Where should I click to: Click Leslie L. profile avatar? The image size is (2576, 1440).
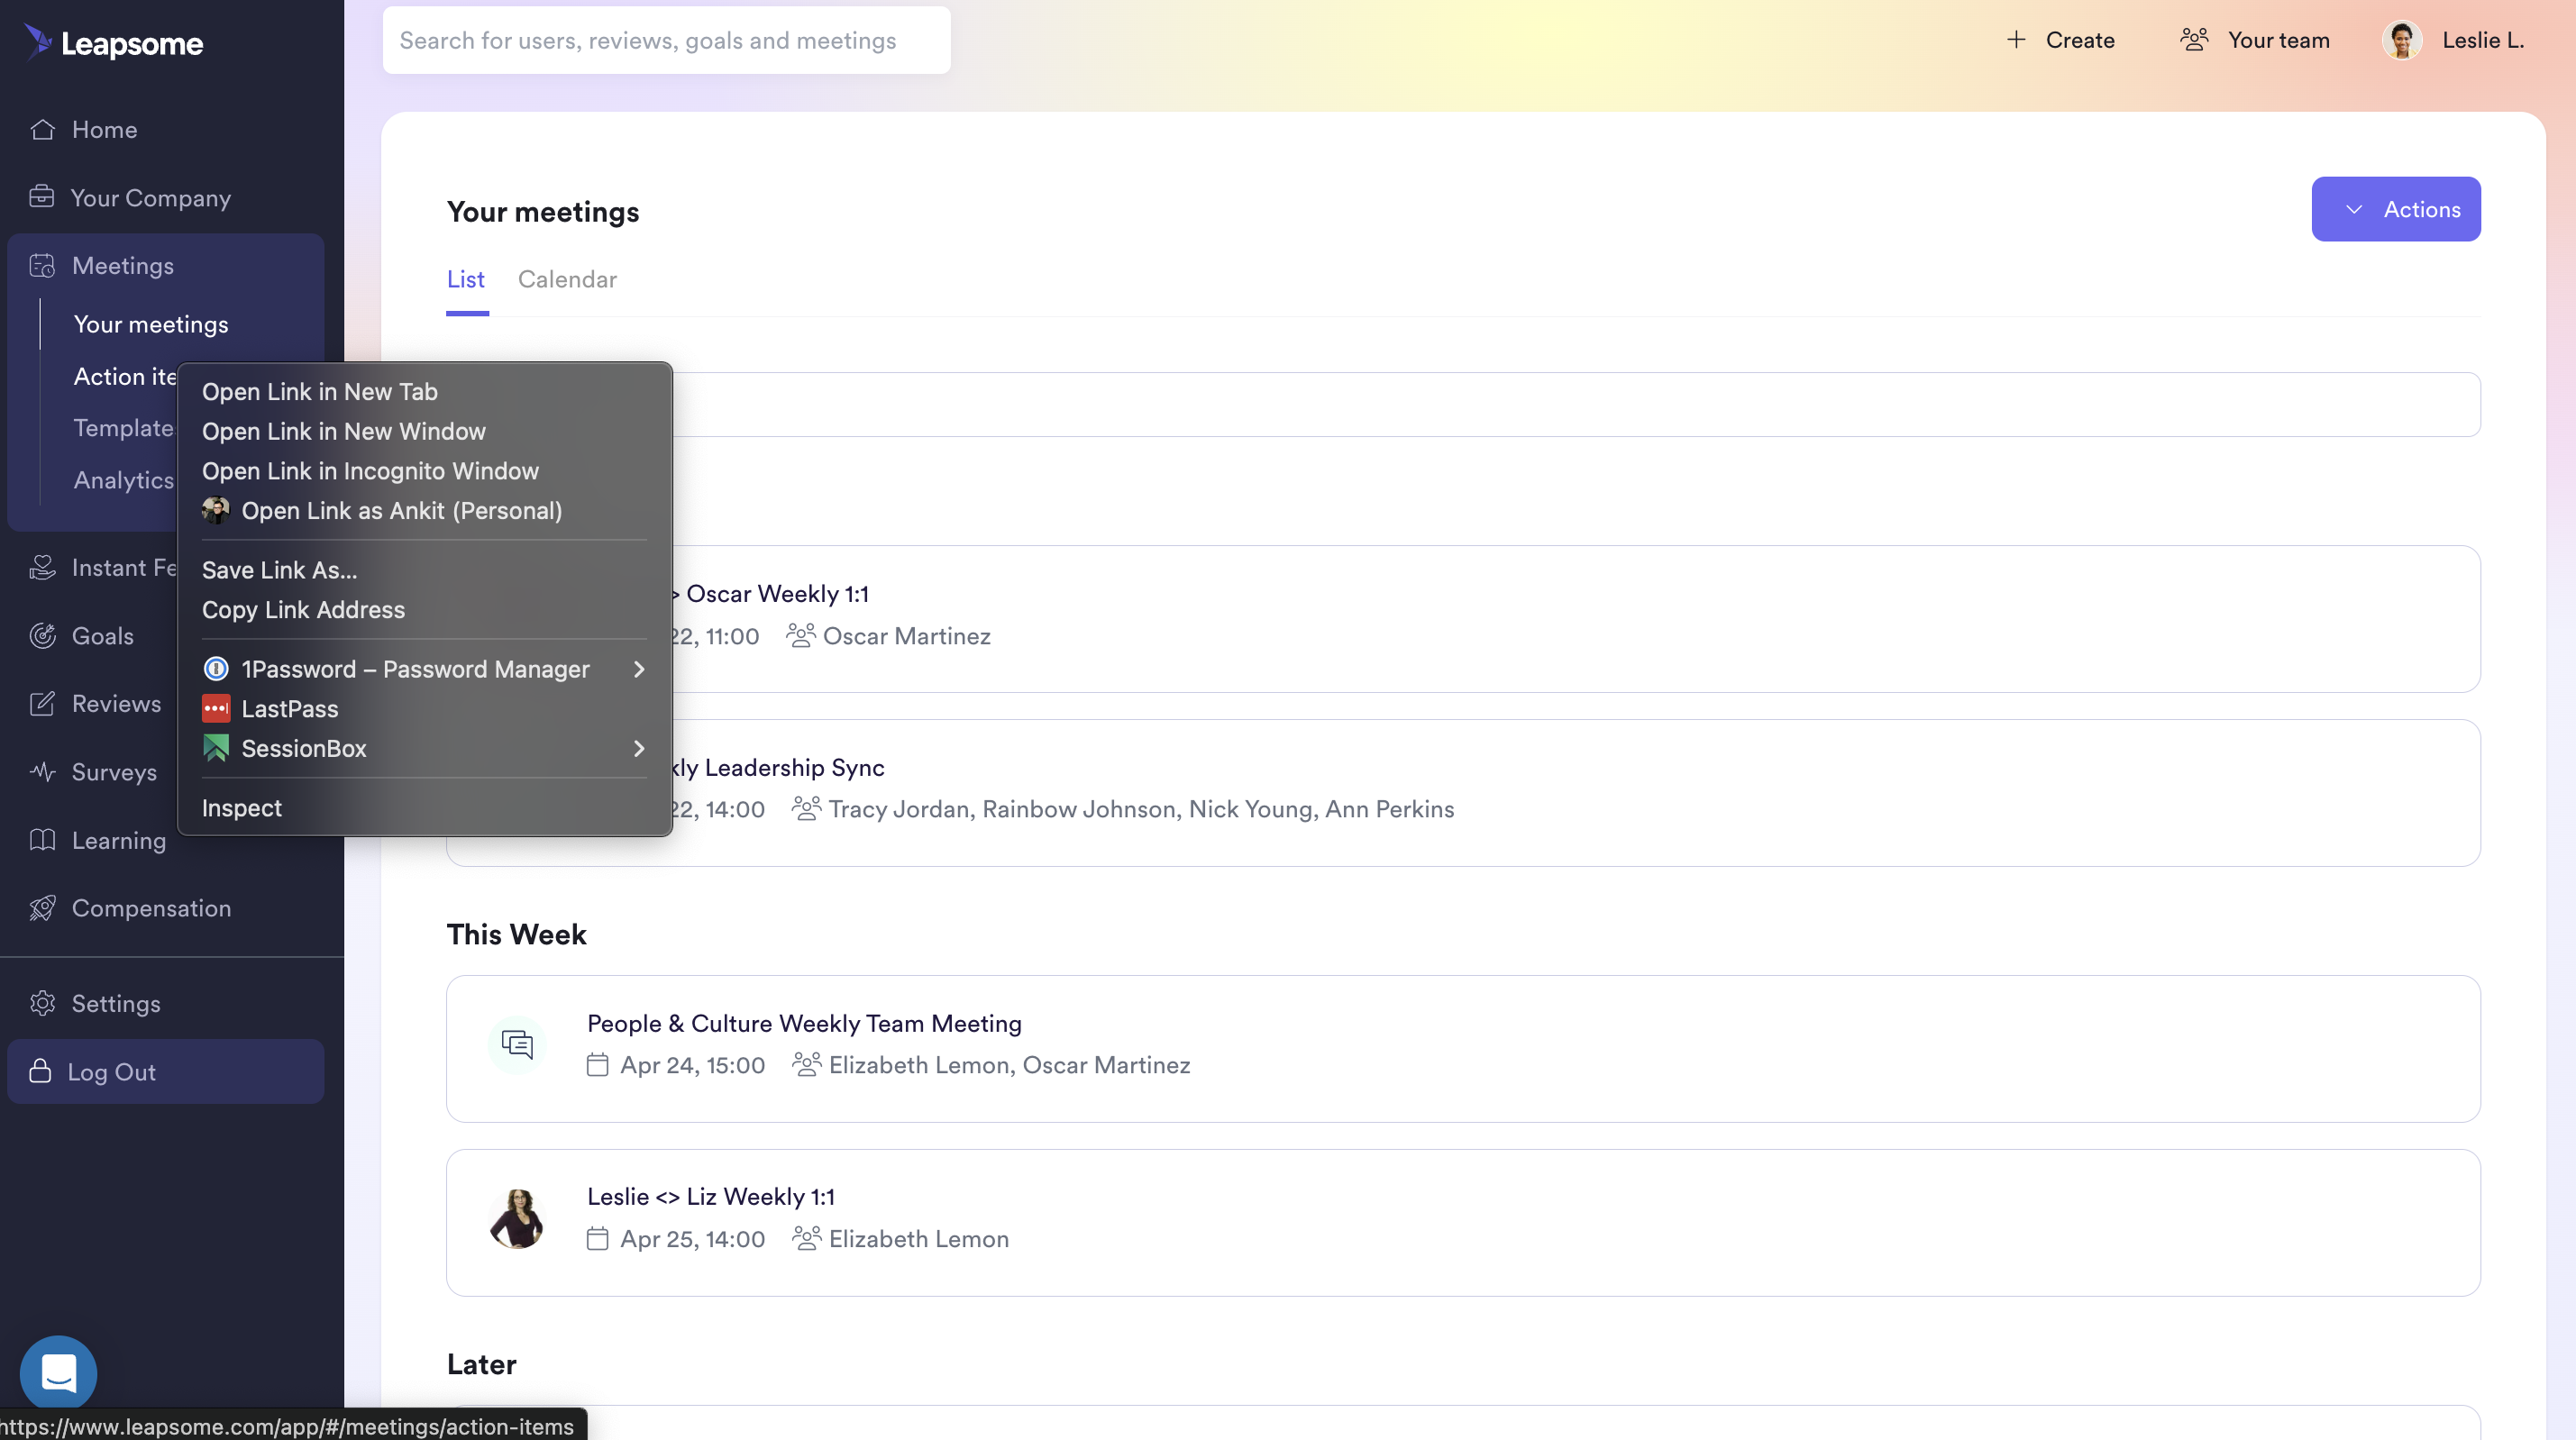(x=2402, y=40)
